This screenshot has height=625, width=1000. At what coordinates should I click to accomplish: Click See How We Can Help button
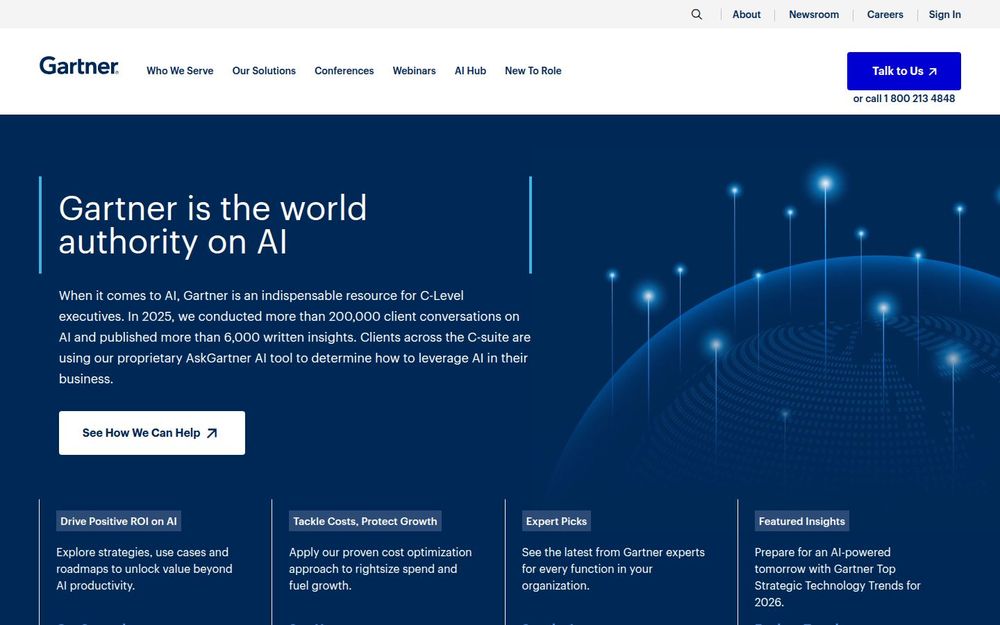pyautogui.click(x=152, y=433)
